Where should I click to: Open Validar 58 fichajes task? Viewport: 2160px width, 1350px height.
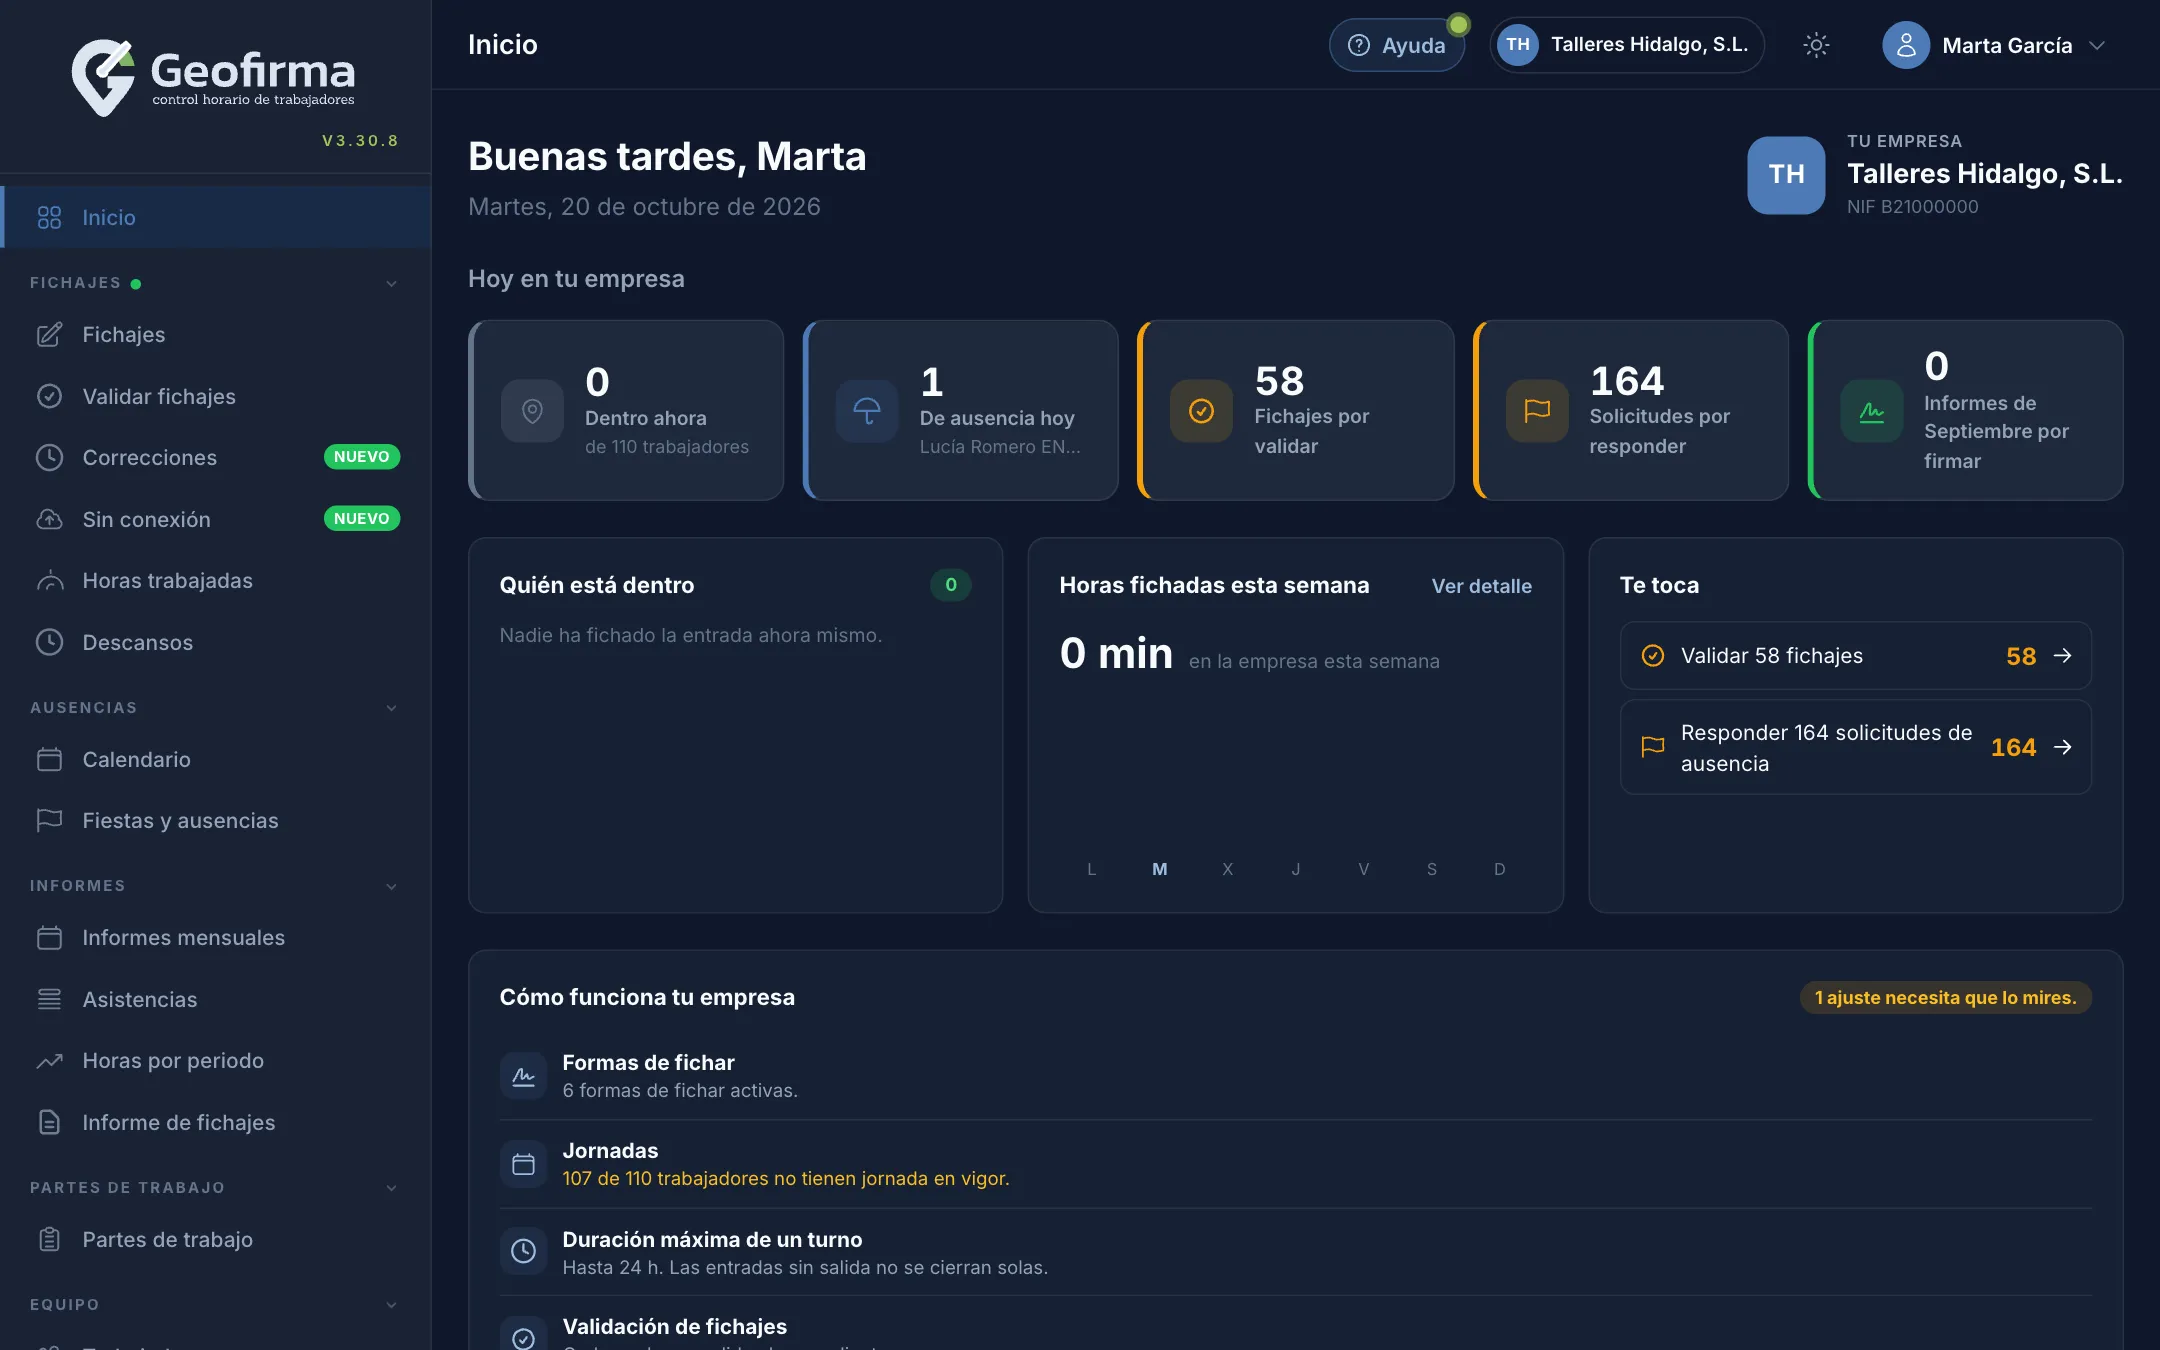click(x=1856, y=656)
